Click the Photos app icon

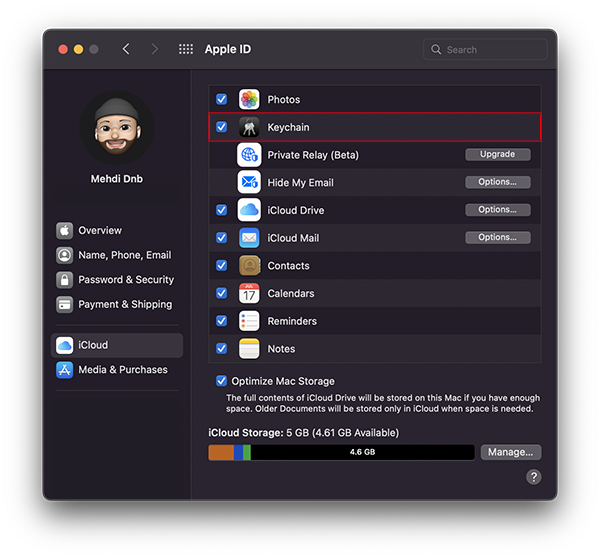coord(249,99)
